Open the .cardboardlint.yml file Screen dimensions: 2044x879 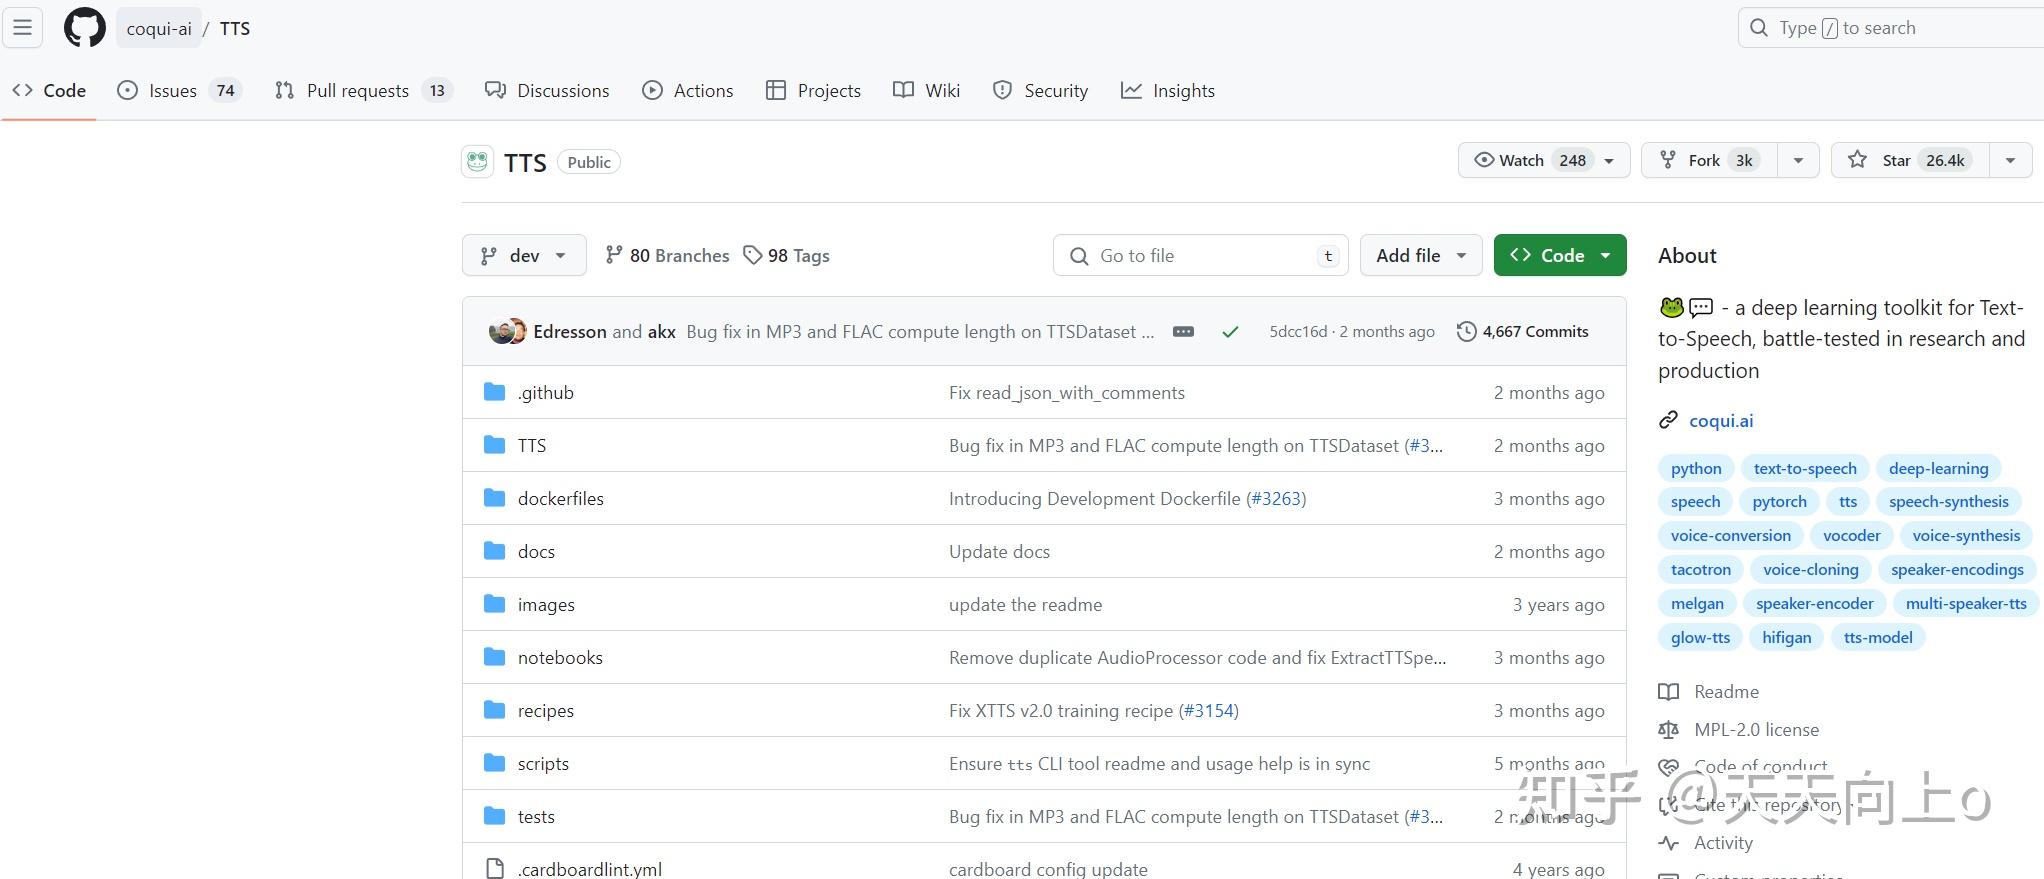[x=589, y=869]
